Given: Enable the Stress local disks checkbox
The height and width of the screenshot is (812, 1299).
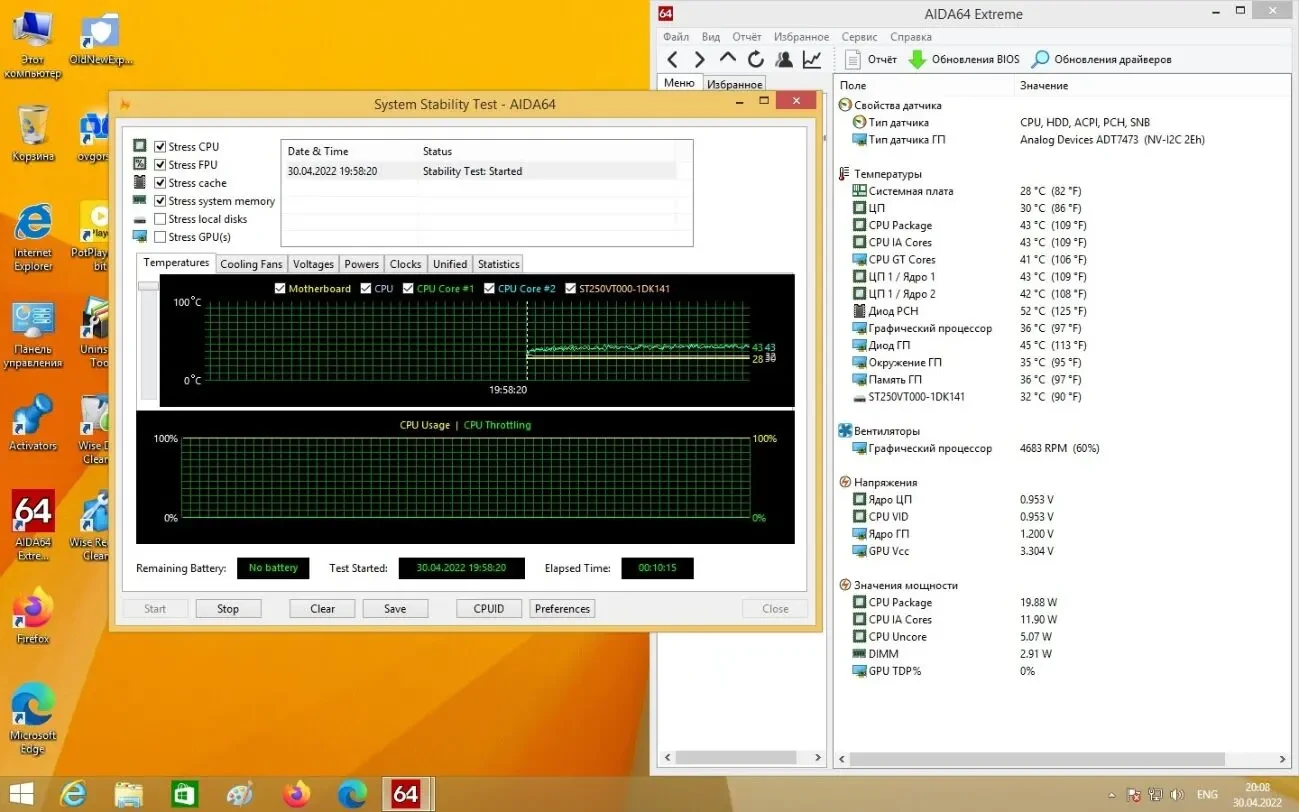Looking at the screenshot, I should point(158,218).
